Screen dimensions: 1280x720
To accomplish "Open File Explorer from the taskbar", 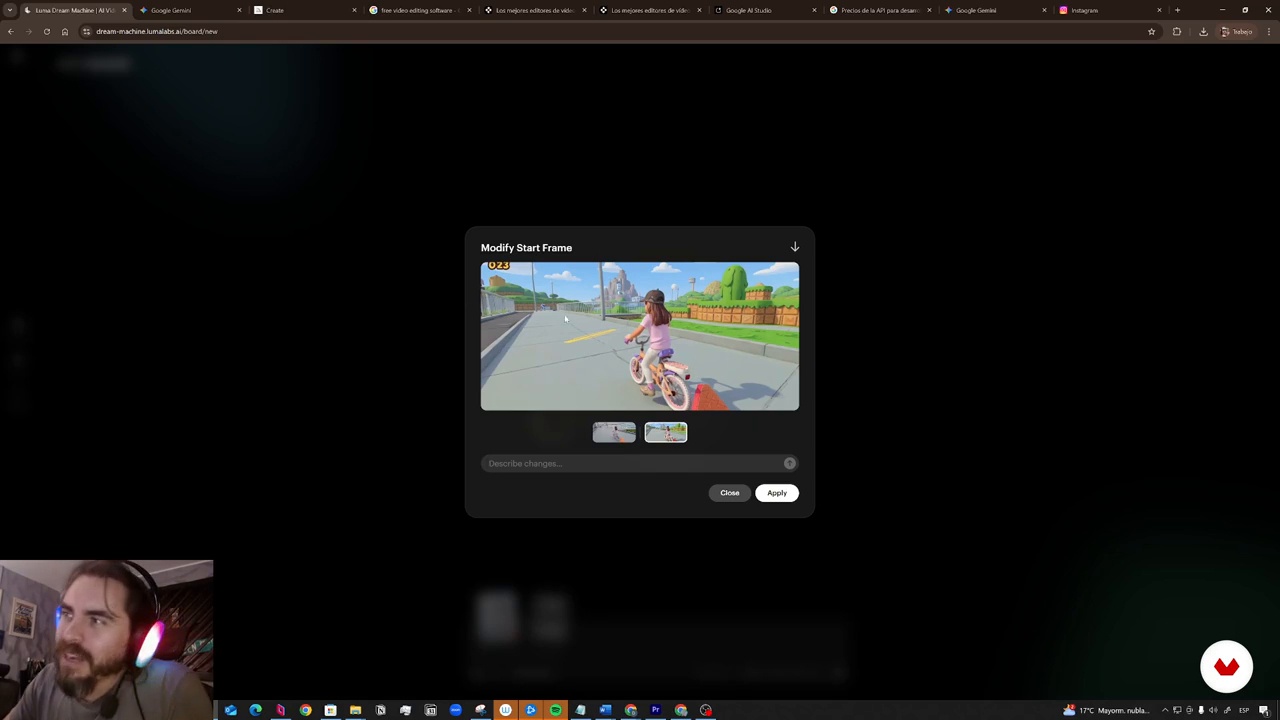I will tap(356, 710).
